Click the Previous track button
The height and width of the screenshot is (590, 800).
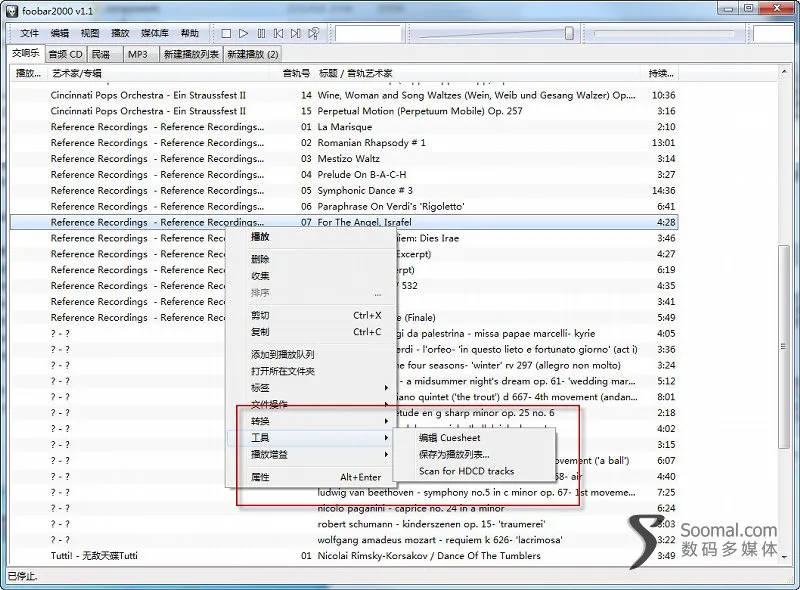point(278,34)
